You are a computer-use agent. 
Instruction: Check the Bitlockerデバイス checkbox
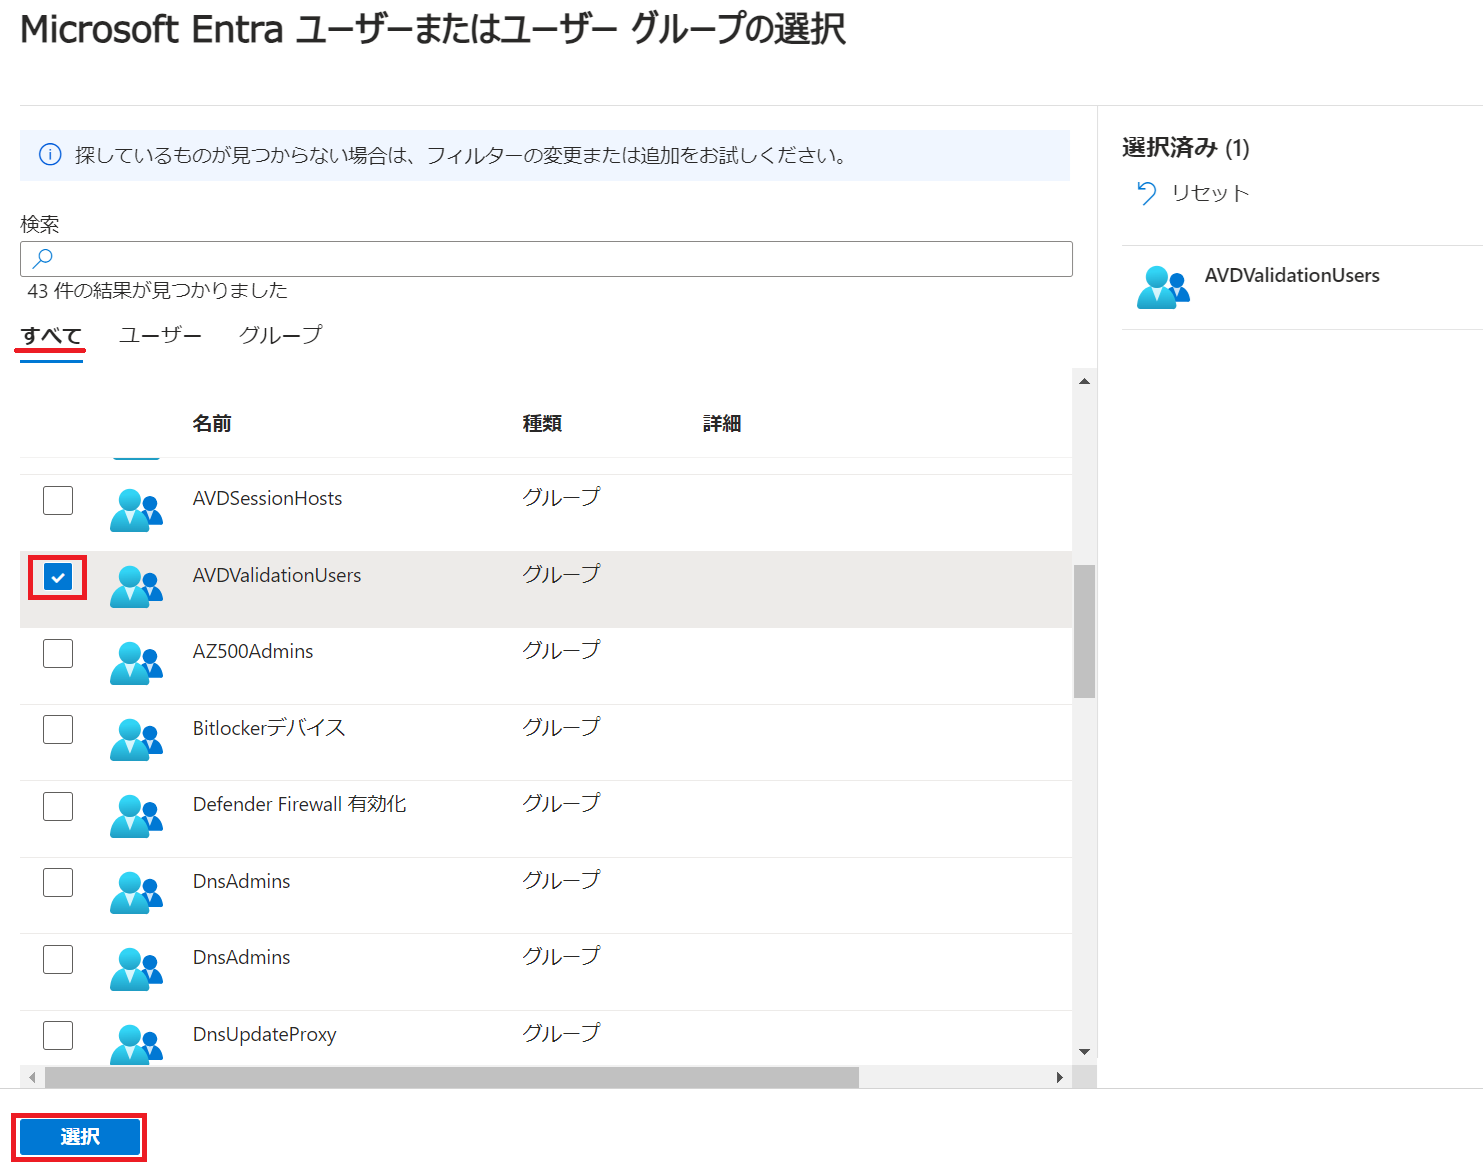pyautogui.click(x=58, y=729)
